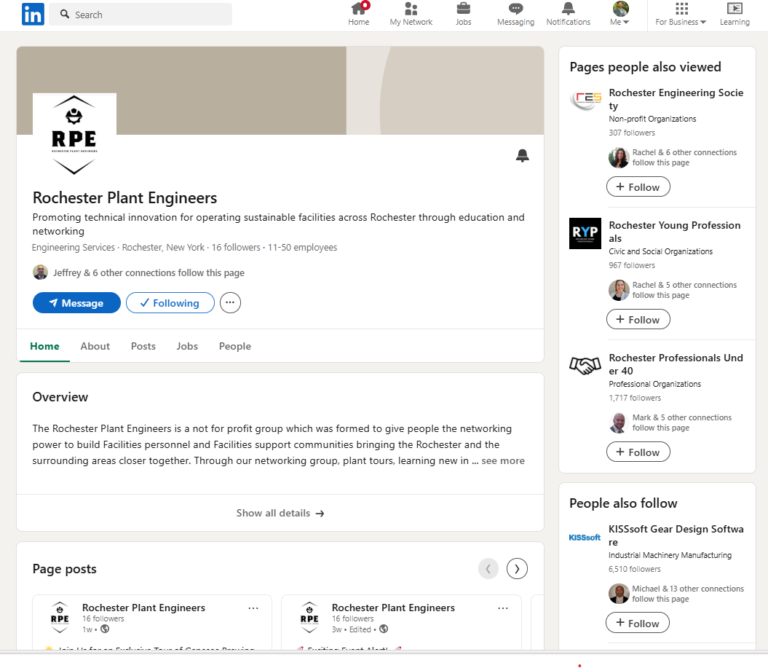
Task: Open Jeffrey & 6 other connections link
Action: (x=148, y=273)
